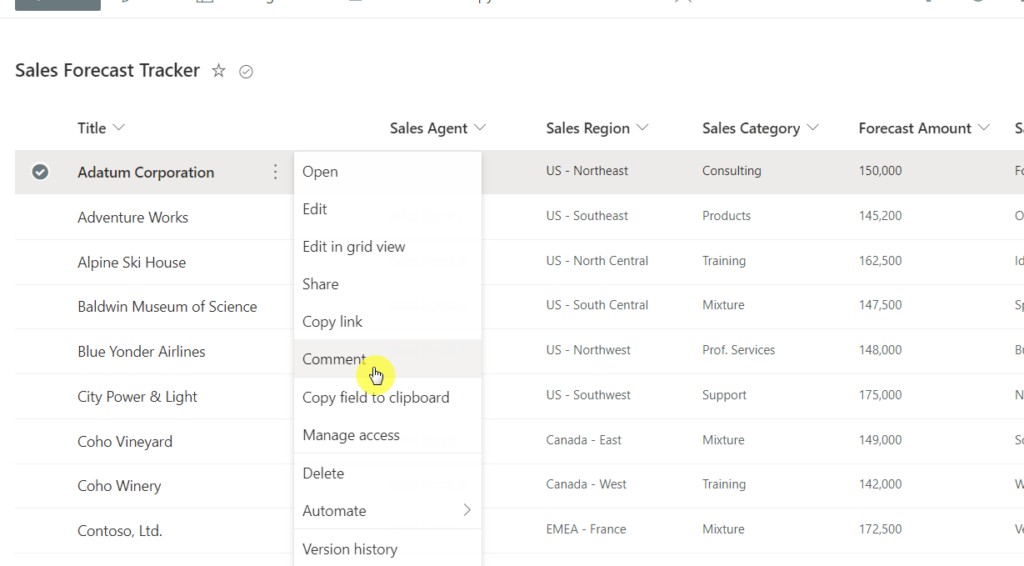Open the Blue Yonder Airlines item
Viewport: 1024px width, 566px height.
pyautogui.click(x=141, y=352)
